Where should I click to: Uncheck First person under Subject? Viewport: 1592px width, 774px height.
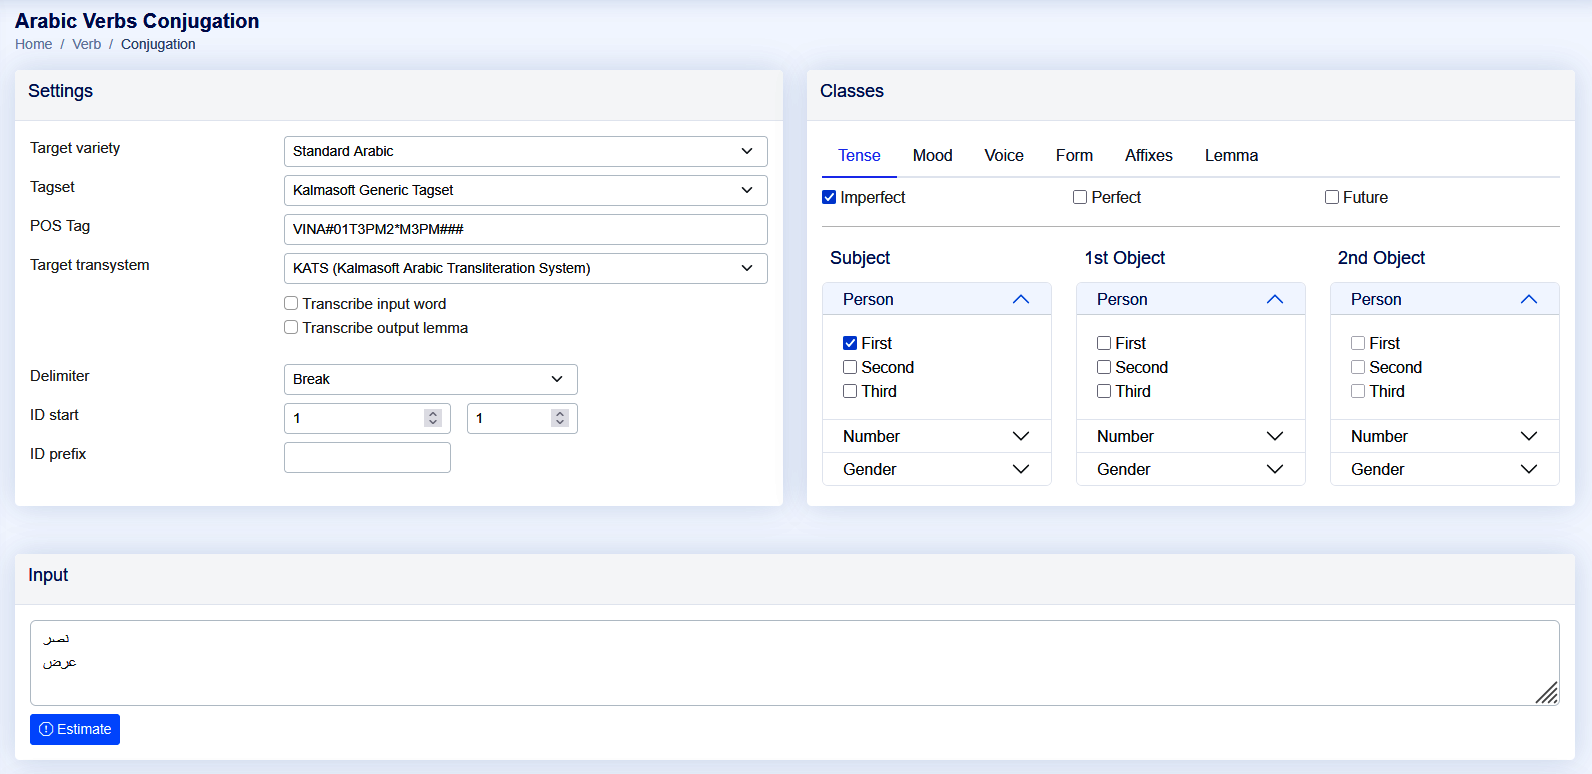[x=850, y=343]
